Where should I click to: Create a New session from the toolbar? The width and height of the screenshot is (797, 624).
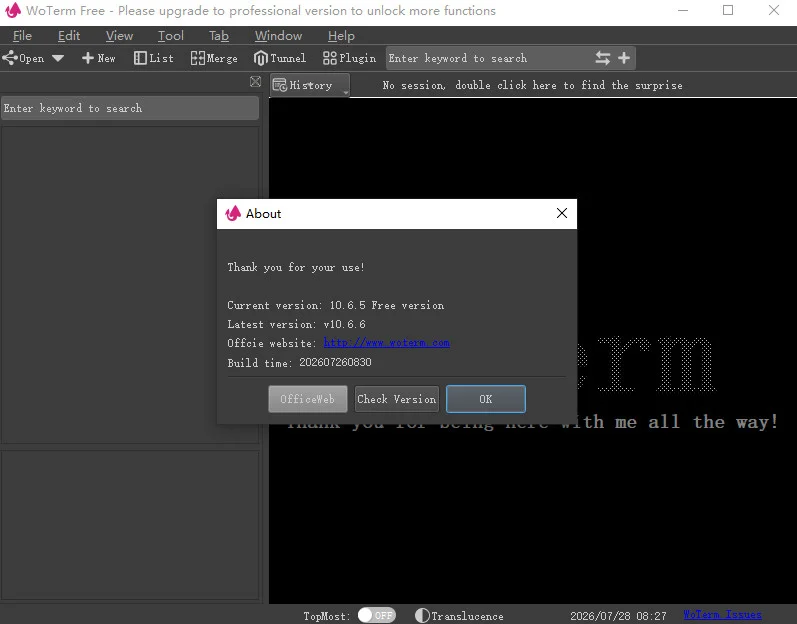click(x=99, y=58)
